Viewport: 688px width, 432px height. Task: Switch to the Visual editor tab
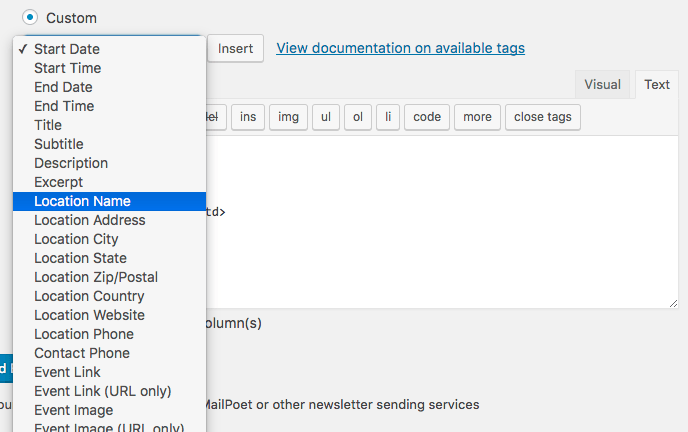[x=602, y=84]
